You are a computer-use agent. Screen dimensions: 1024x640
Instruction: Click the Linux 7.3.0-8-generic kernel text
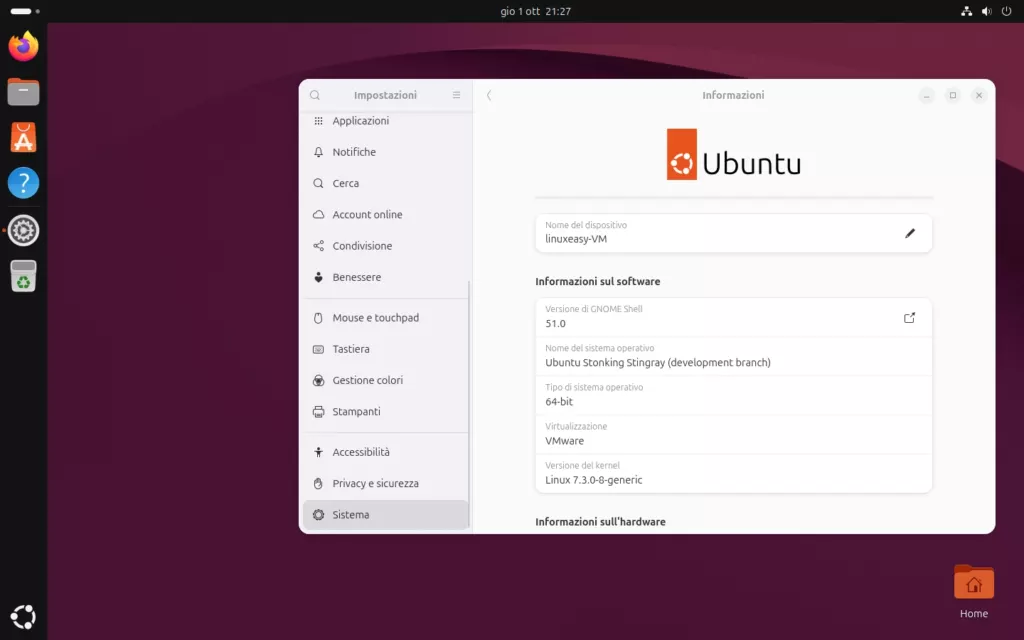[594, 480]
